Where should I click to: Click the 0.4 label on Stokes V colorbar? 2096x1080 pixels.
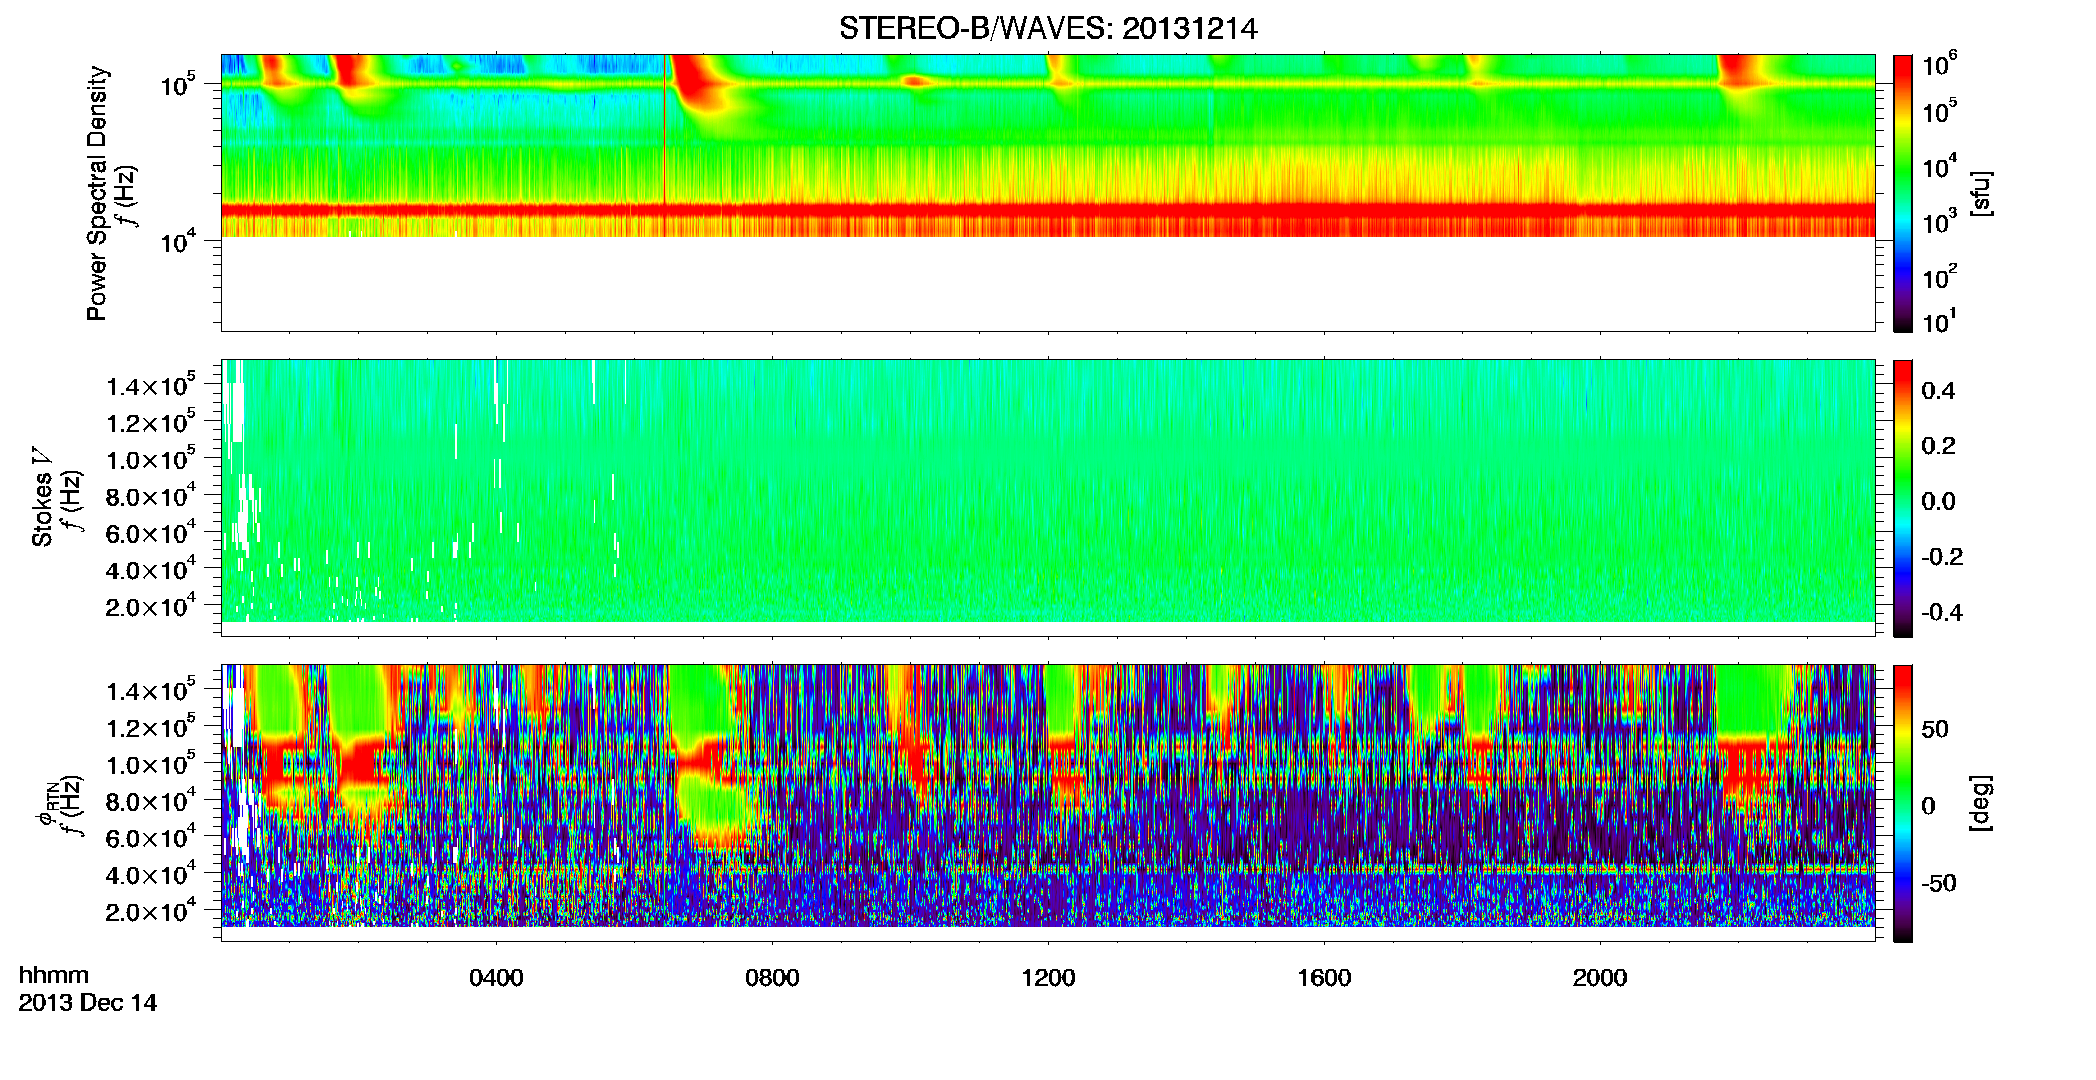1938,391
